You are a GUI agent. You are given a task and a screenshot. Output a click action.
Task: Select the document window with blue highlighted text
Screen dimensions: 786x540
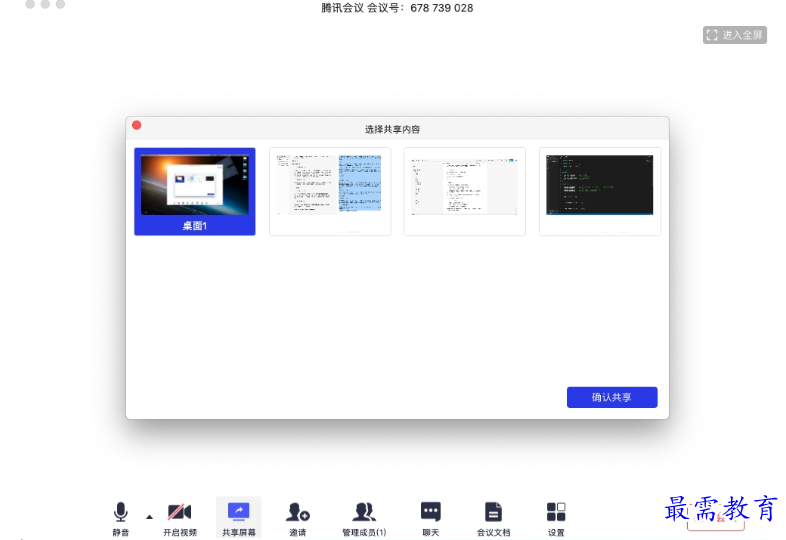330,191
